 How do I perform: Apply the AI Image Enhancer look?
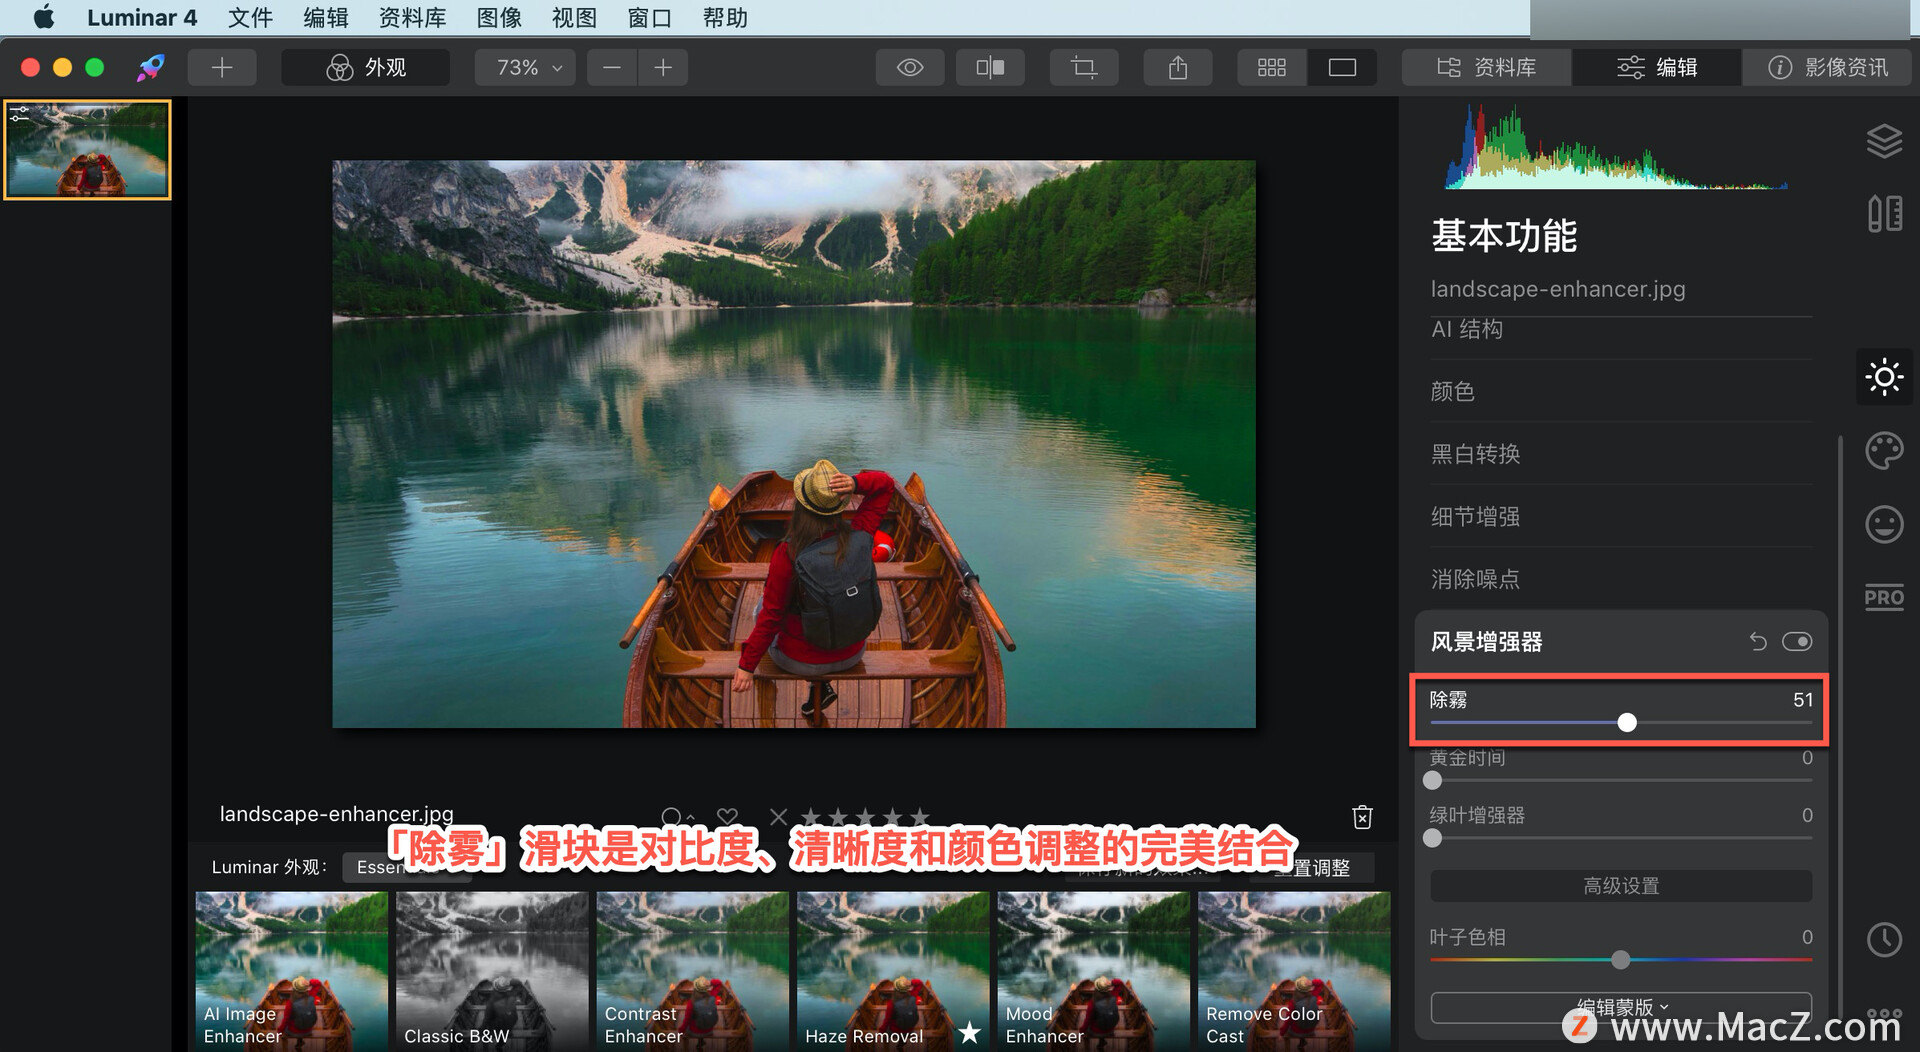(x=291, y=970)
